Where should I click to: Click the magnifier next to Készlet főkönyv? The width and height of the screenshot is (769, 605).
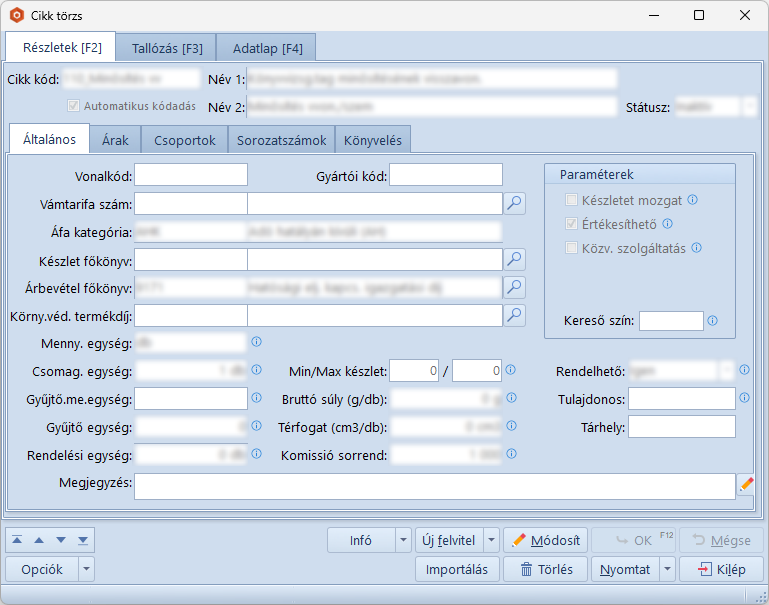pyautogui.click(x=513, y=259)
